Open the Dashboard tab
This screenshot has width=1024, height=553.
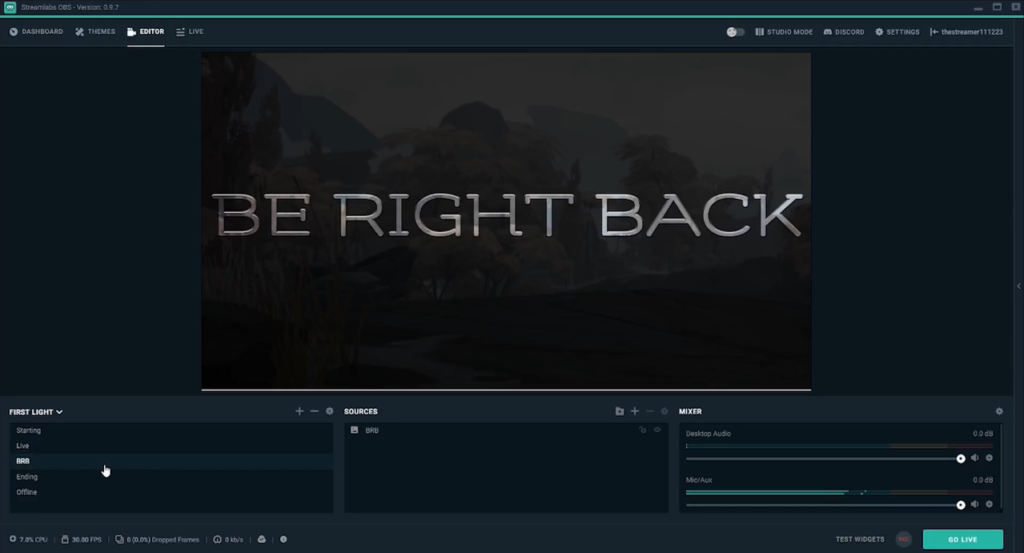[37, 31]
